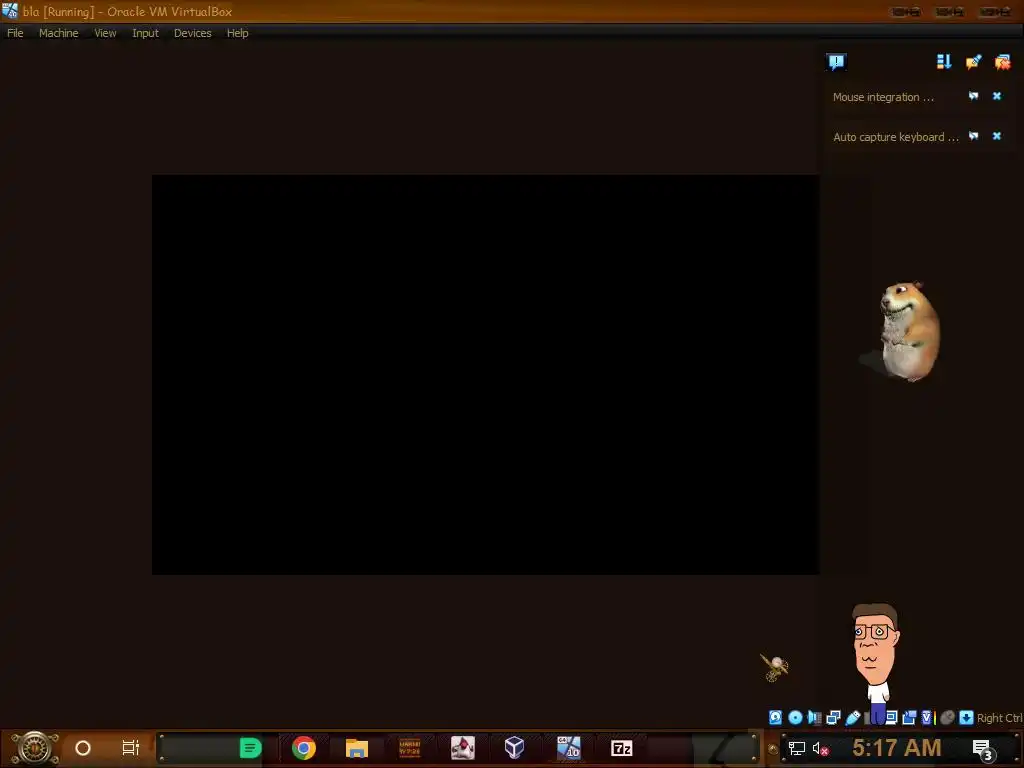Open the taskbar app with 10 badge
The width and height of the screenshot is (1024, 768).
tap(568, 748)
